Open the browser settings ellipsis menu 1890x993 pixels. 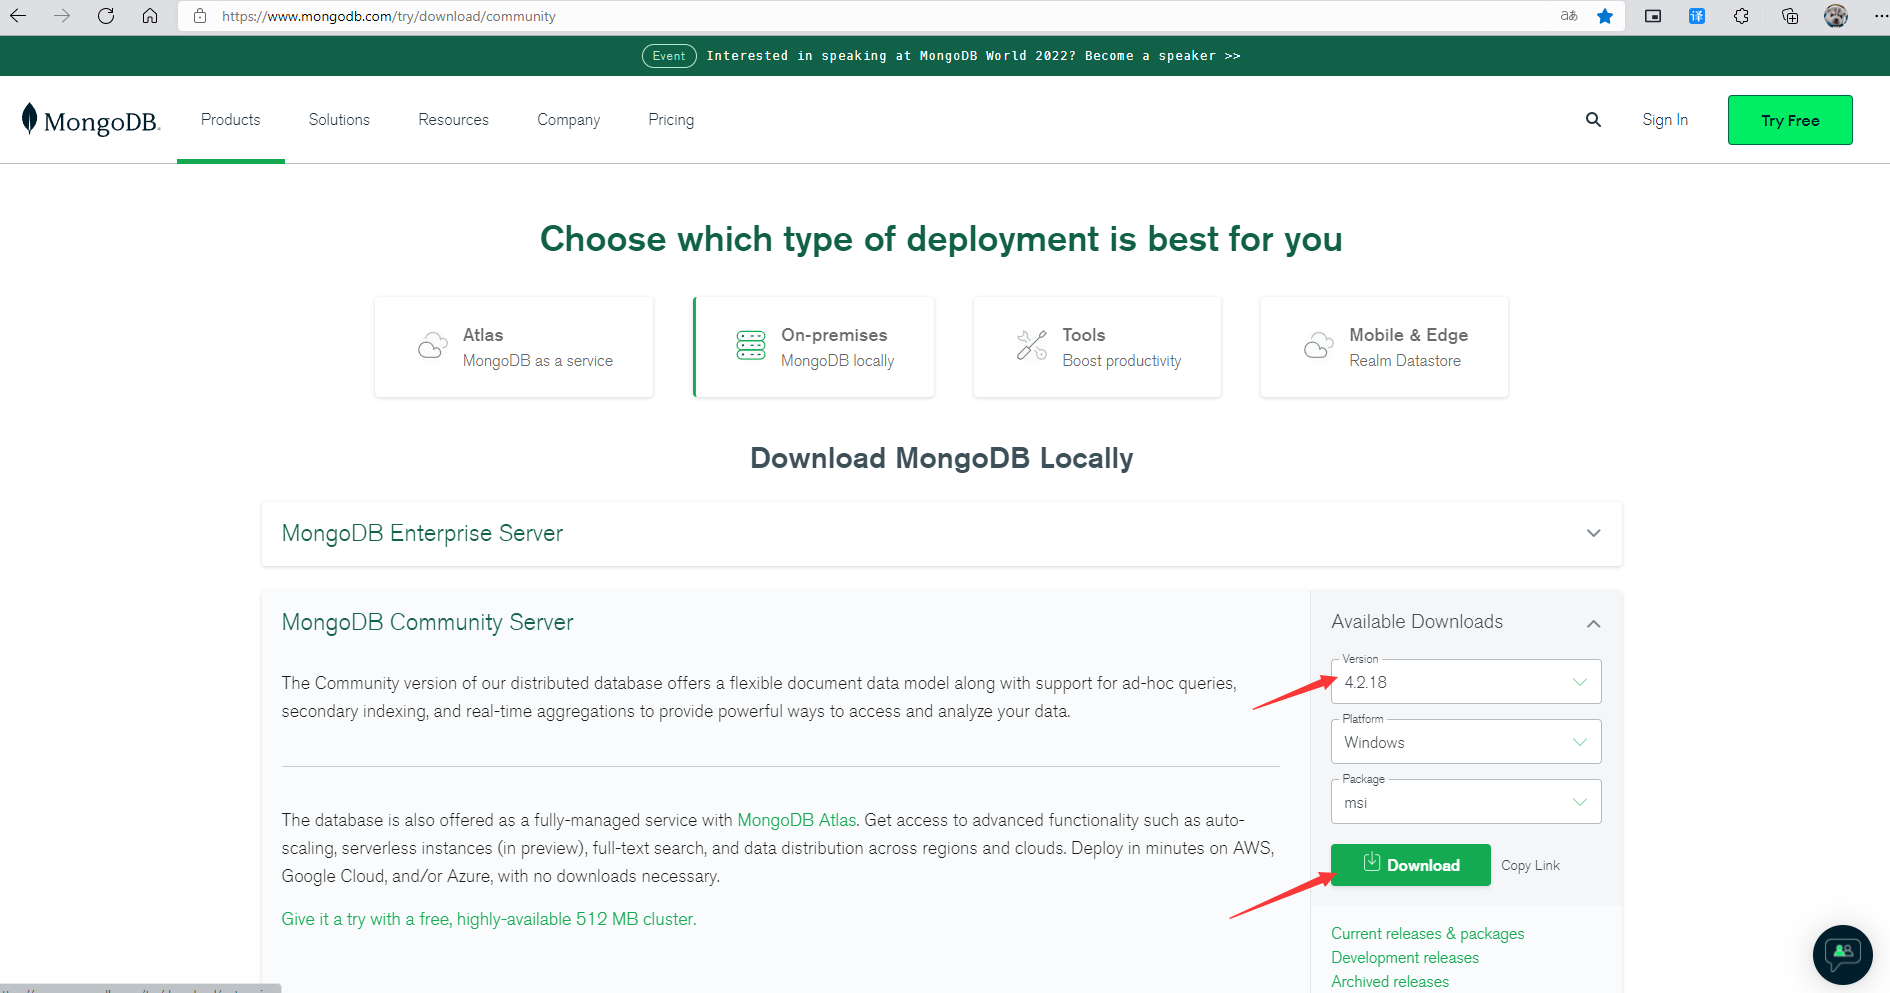[x=1880, y=16]
